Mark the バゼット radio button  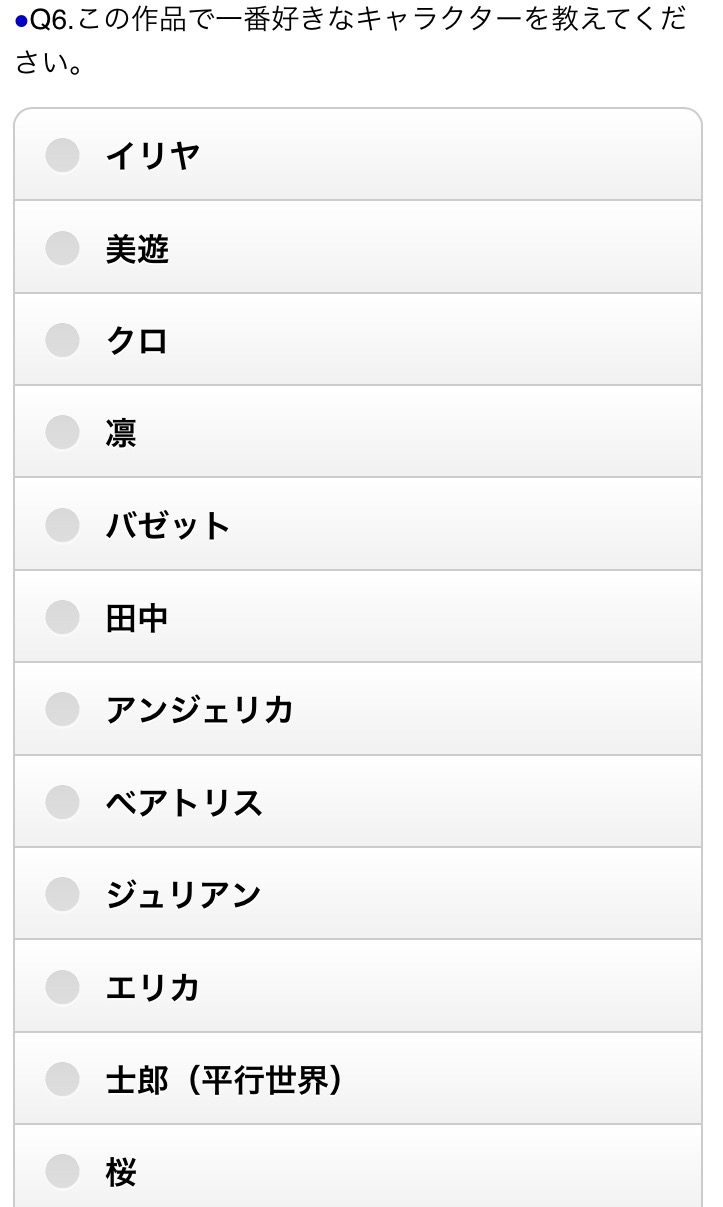pos(62,524)
